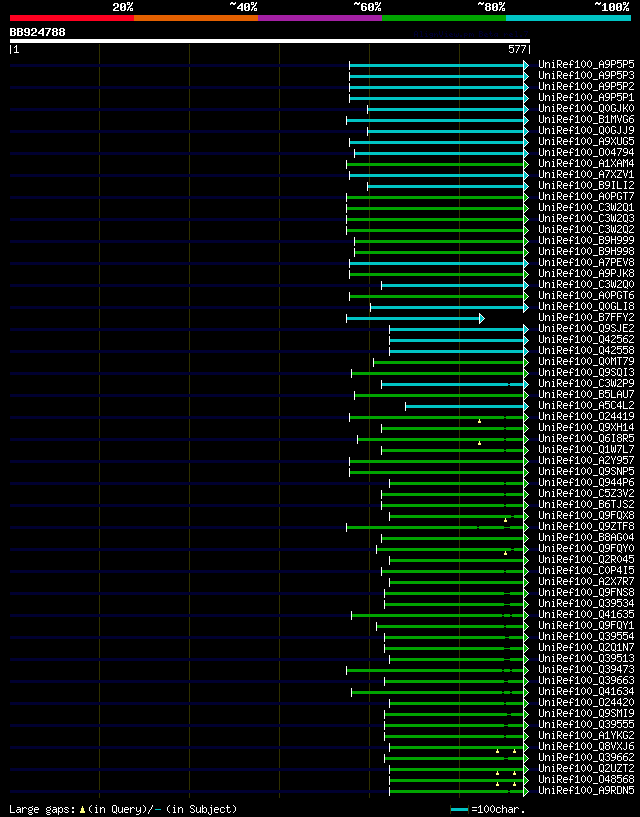Select the UniRef100_A2Y957 label
The width and height of the screenshot is (640, 817).
coord(586,461)
